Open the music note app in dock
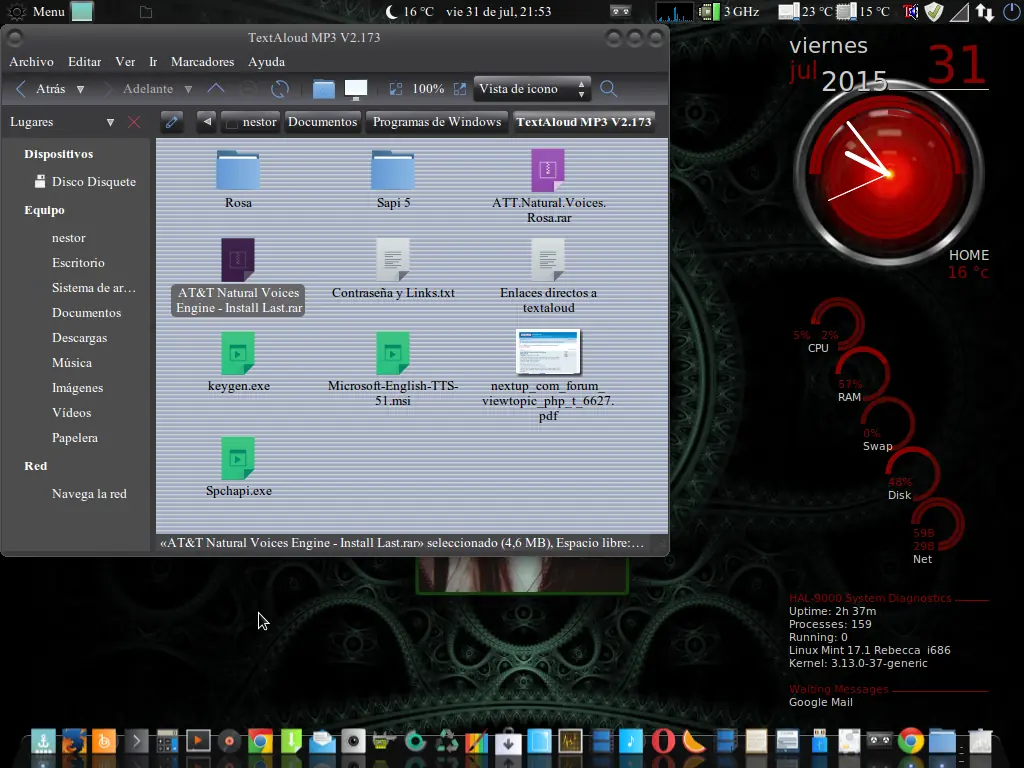The image size is (1024, 768). click(x=631, y=741)
